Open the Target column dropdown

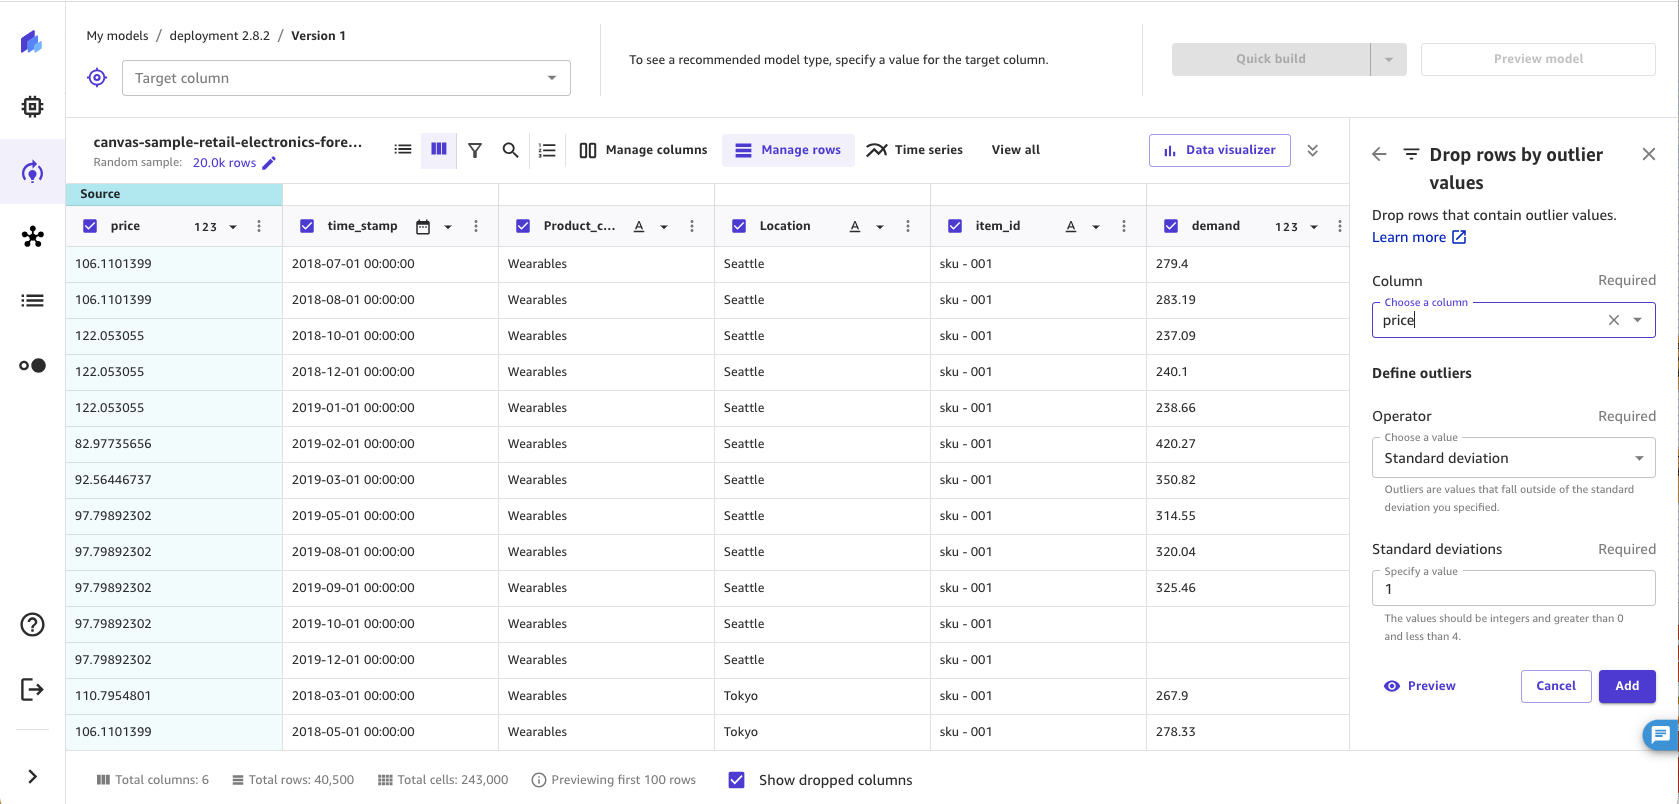(x=346, y=78)
